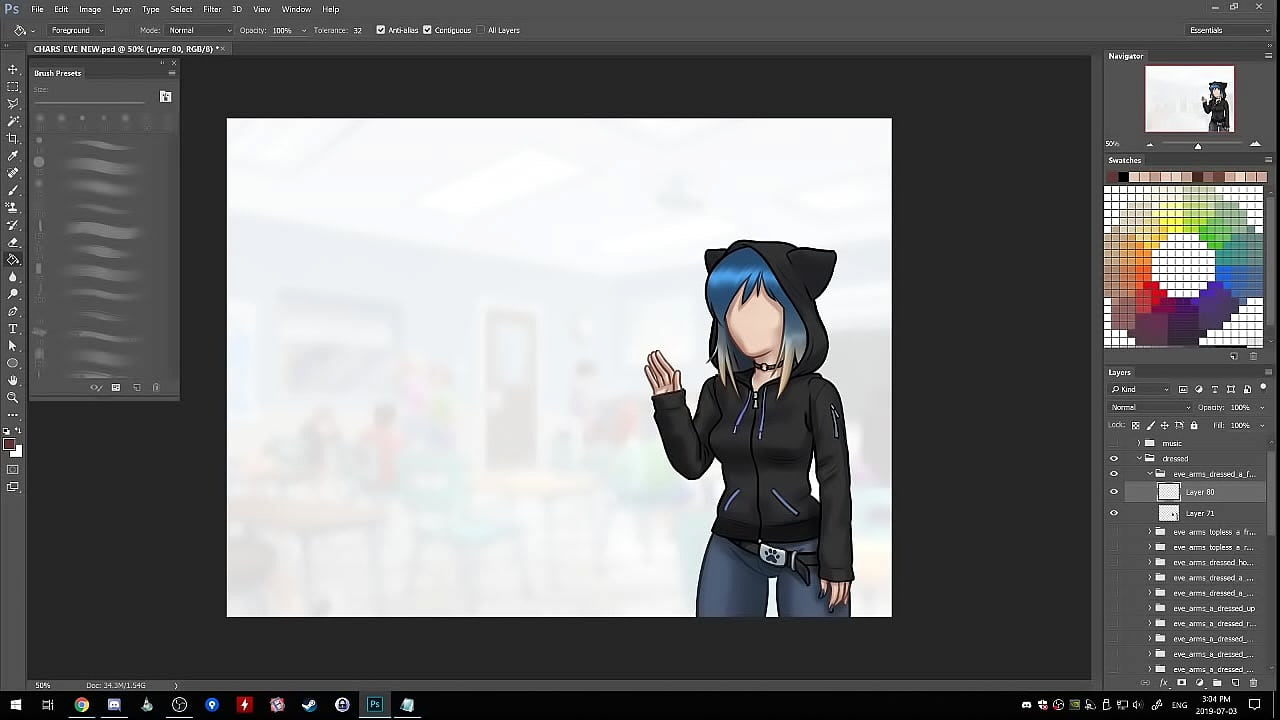Choose the Hand tool

click(13, 380)
